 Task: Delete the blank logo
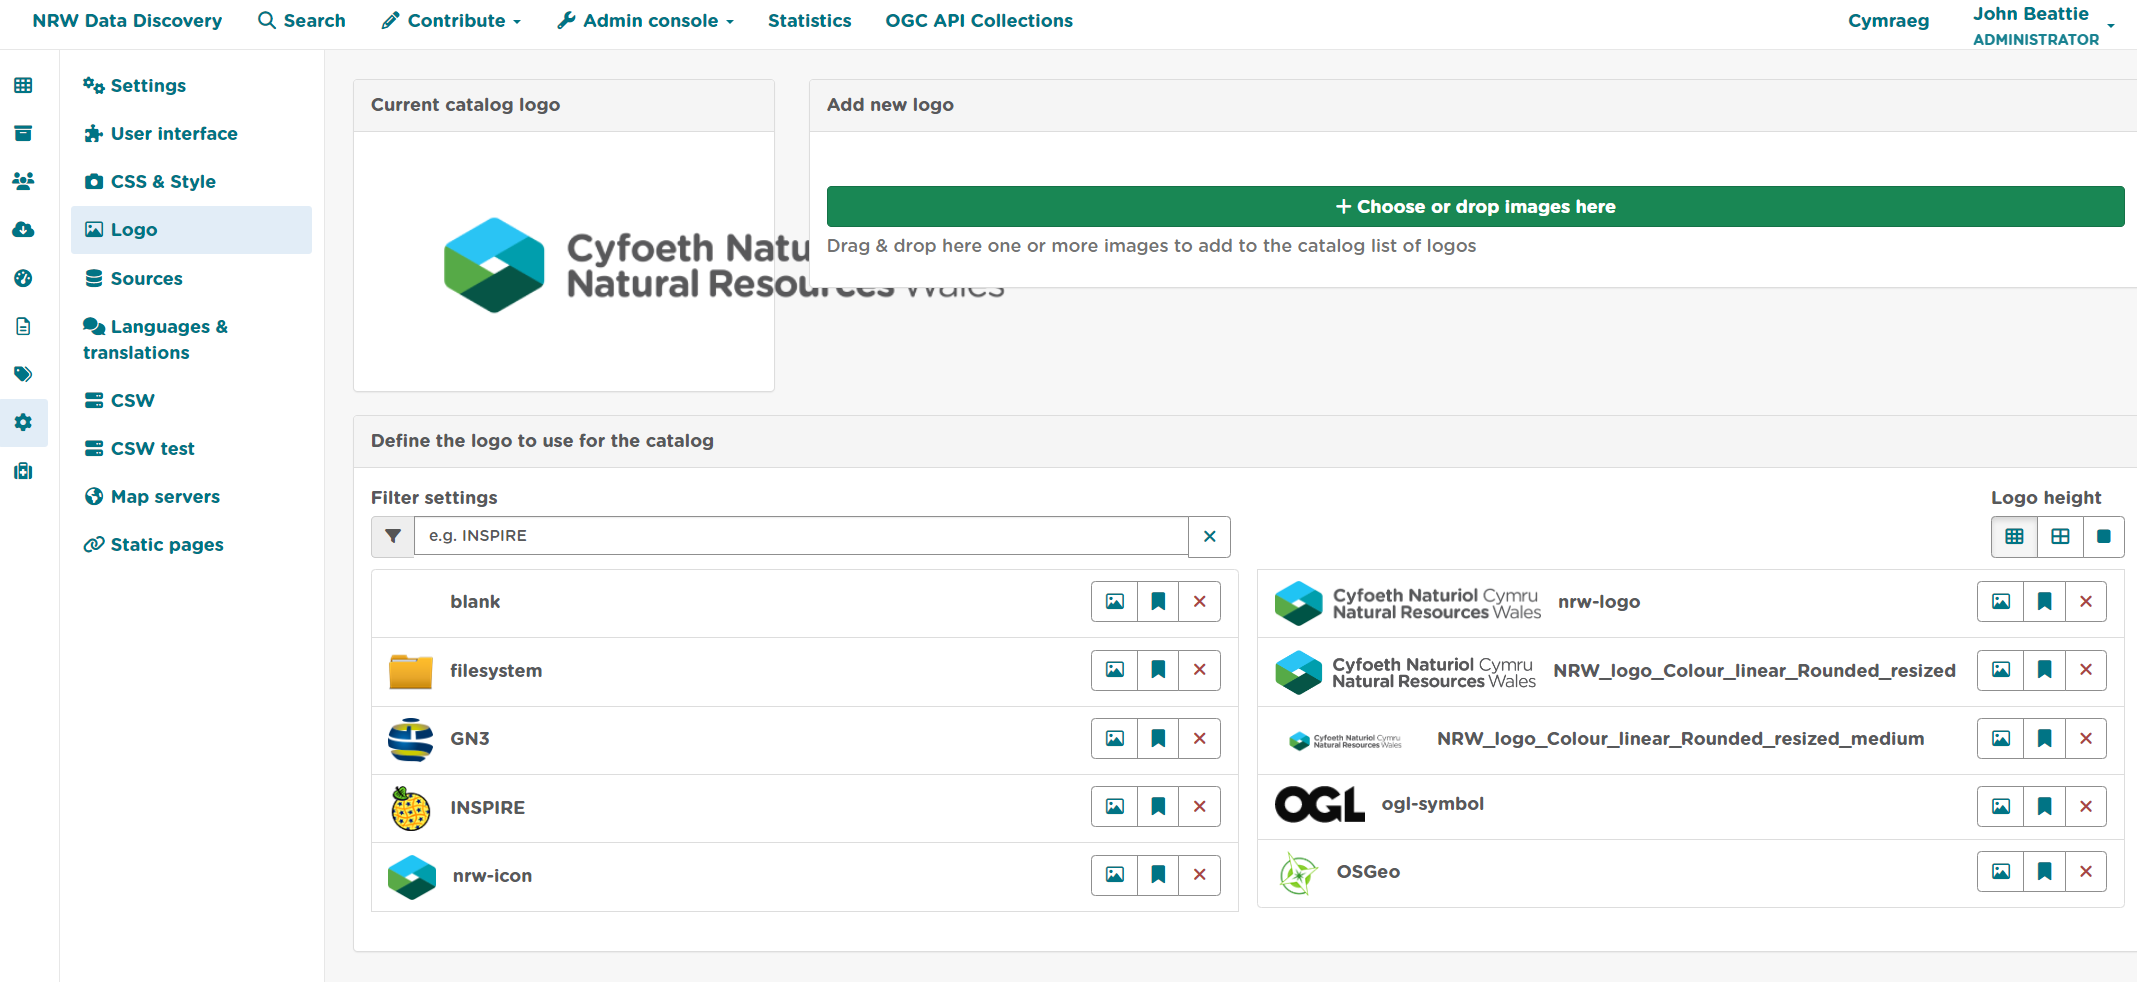(1199, 601)
